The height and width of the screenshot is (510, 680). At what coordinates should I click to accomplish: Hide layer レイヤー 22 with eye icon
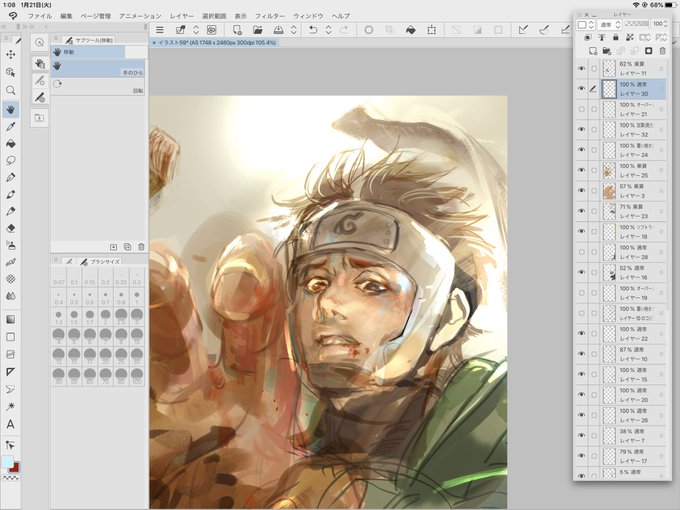(582, 333)
